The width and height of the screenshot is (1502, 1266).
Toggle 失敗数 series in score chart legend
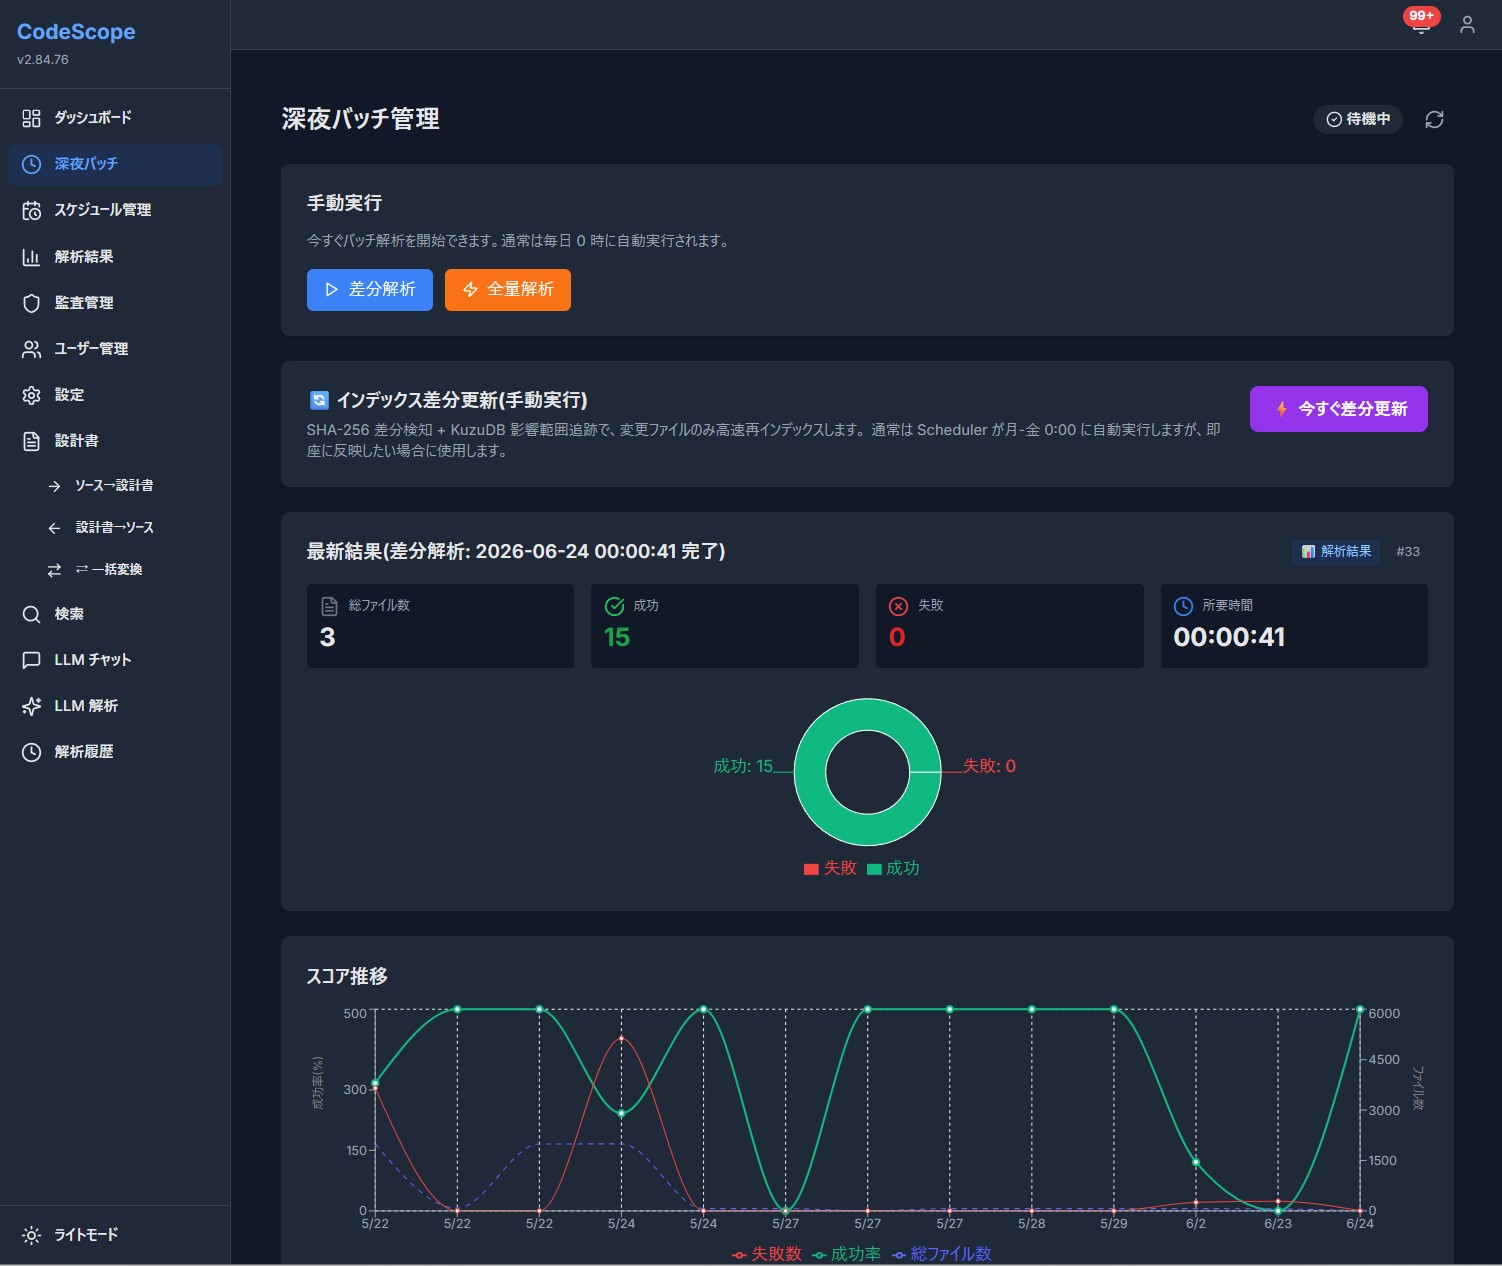click(x=767, y=1254)
